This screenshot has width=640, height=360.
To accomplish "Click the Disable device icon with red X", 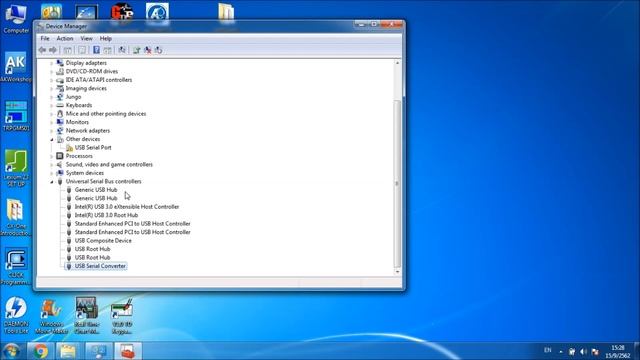I will tap(148, 50).
